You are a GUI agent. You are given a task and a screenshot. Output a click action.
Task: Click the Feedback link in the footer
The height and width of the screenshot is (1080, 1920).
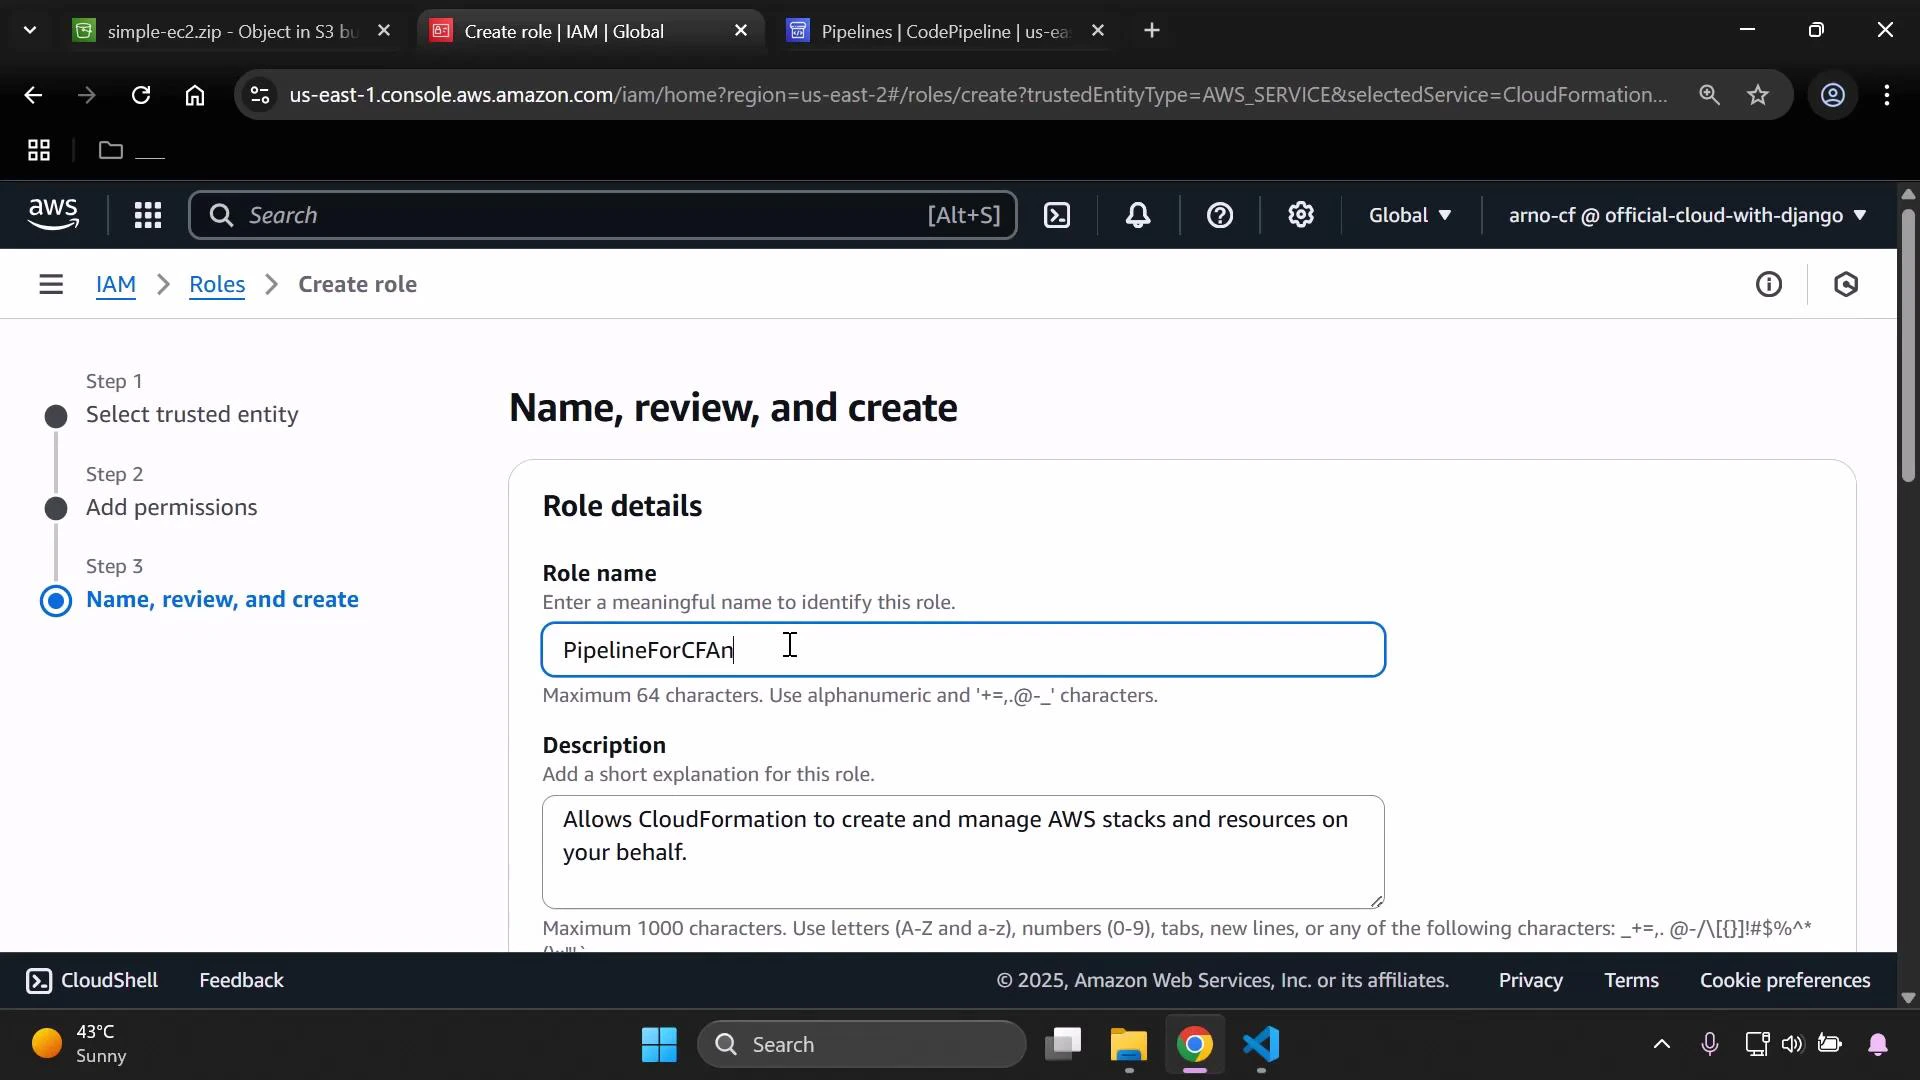tap(240, 980)
